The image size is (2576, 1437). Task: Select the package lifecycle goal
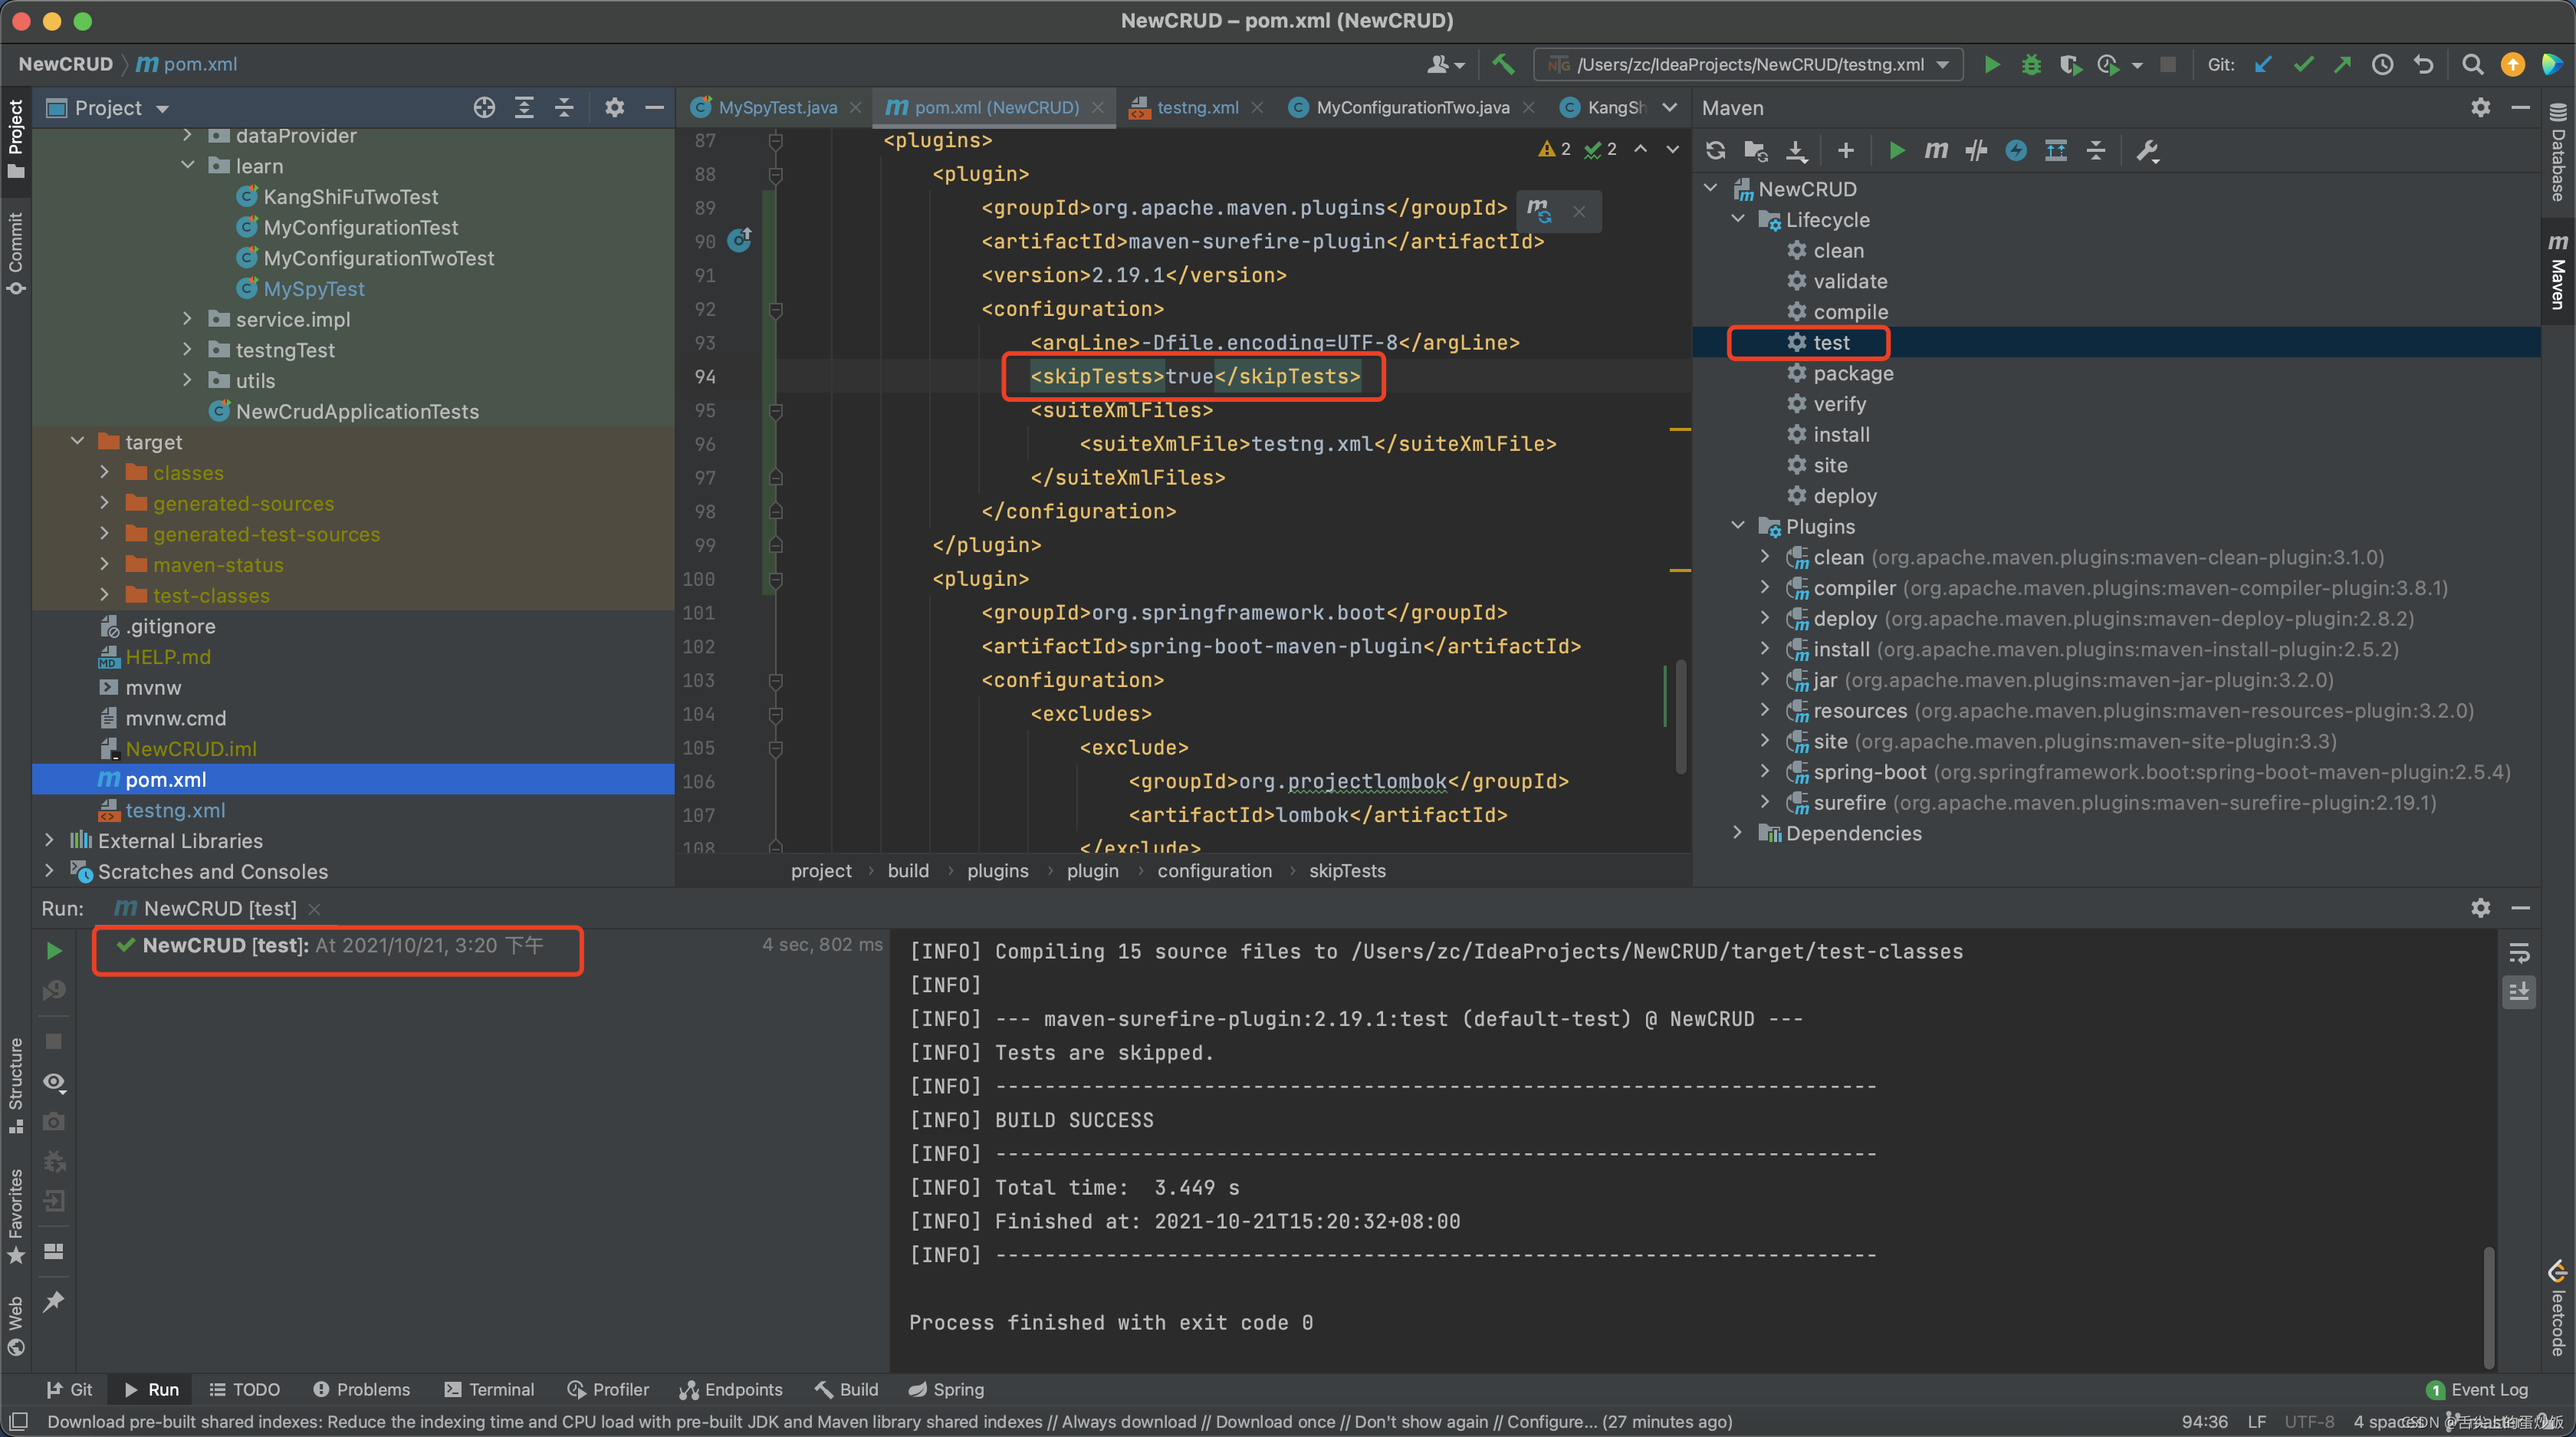point(1853,373)
